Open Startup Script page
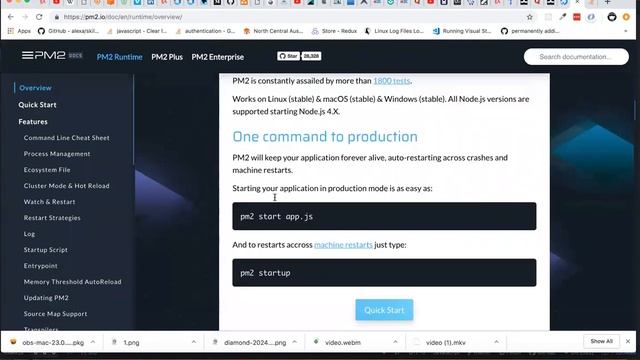This screenshot has width=640, height=360. pos(46,250)
